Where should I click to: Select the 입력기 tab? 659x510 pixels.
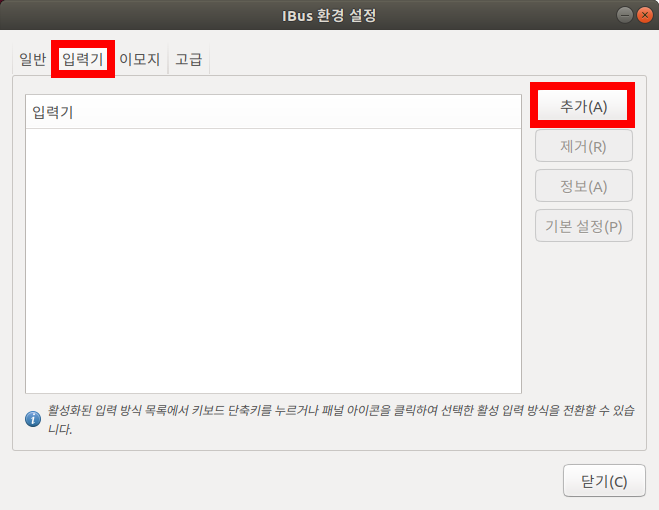[x=83, y=59]
